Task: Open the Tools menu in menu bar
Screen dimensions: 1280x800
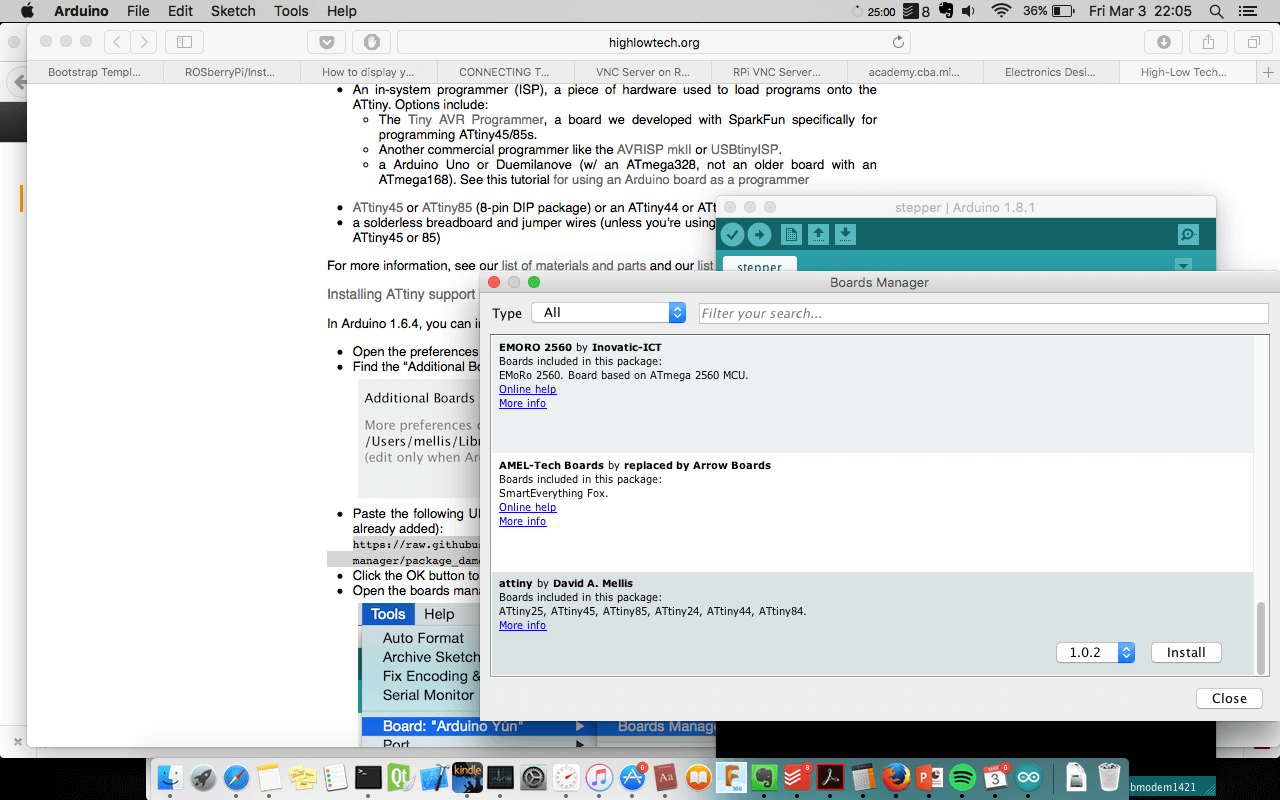Action: tap(291, 11)
